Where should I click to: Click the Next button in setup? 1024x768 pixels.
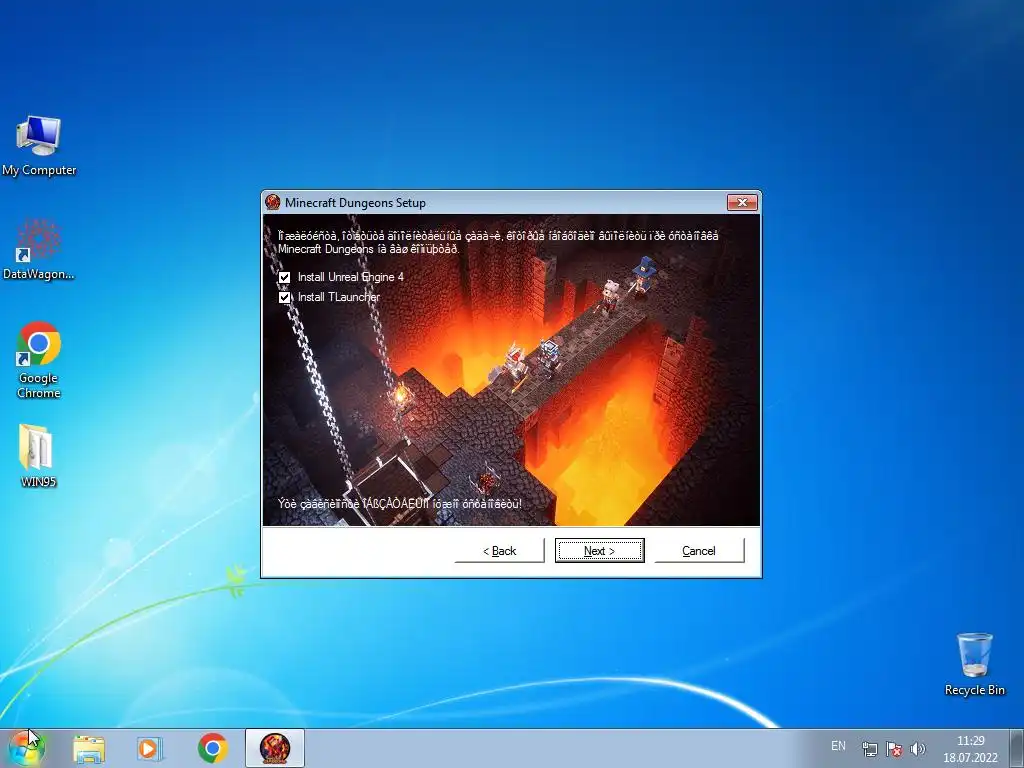pyautogui.click(x=600, y=551)
